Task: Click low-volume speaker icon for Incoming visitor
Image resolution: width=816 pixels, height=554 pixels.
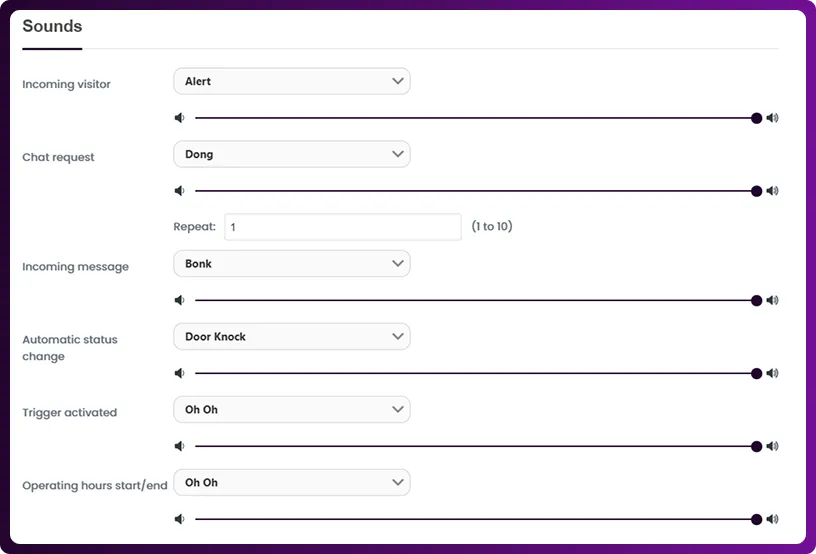Action: click(x=179, y=118)
